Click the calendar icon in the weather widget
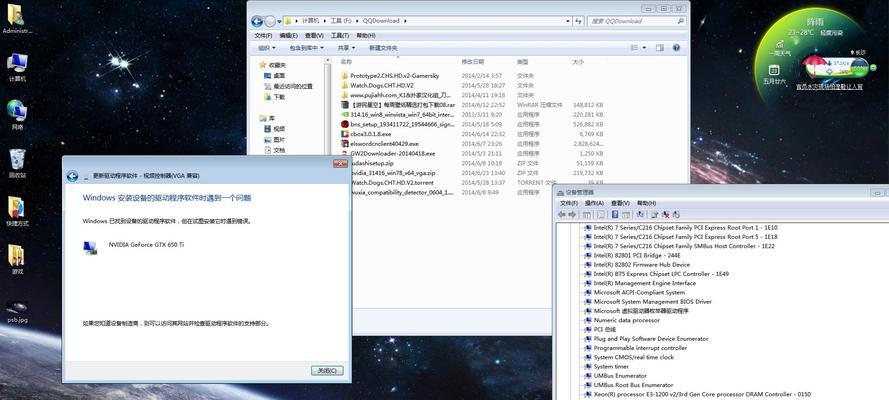 774,70
